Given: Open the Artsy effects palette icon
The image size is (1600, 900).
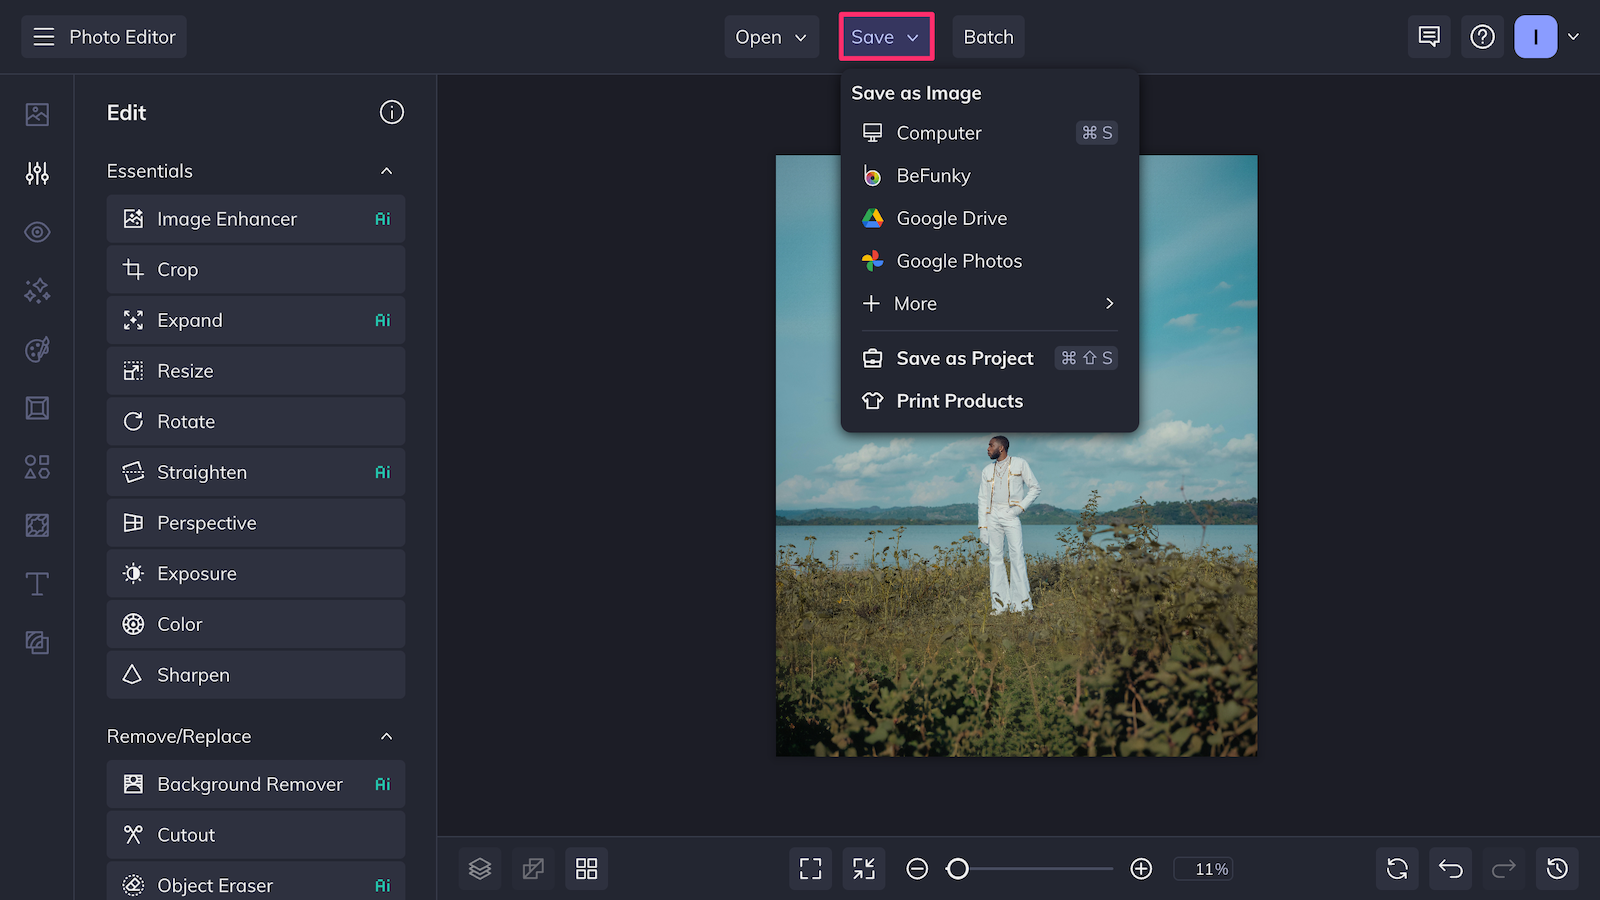Looking at the screenshot, I should [x=36, y=348].
